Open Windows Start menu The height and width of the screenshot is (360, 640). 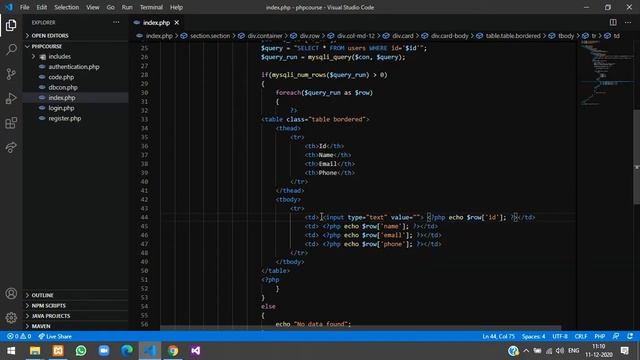11,351
